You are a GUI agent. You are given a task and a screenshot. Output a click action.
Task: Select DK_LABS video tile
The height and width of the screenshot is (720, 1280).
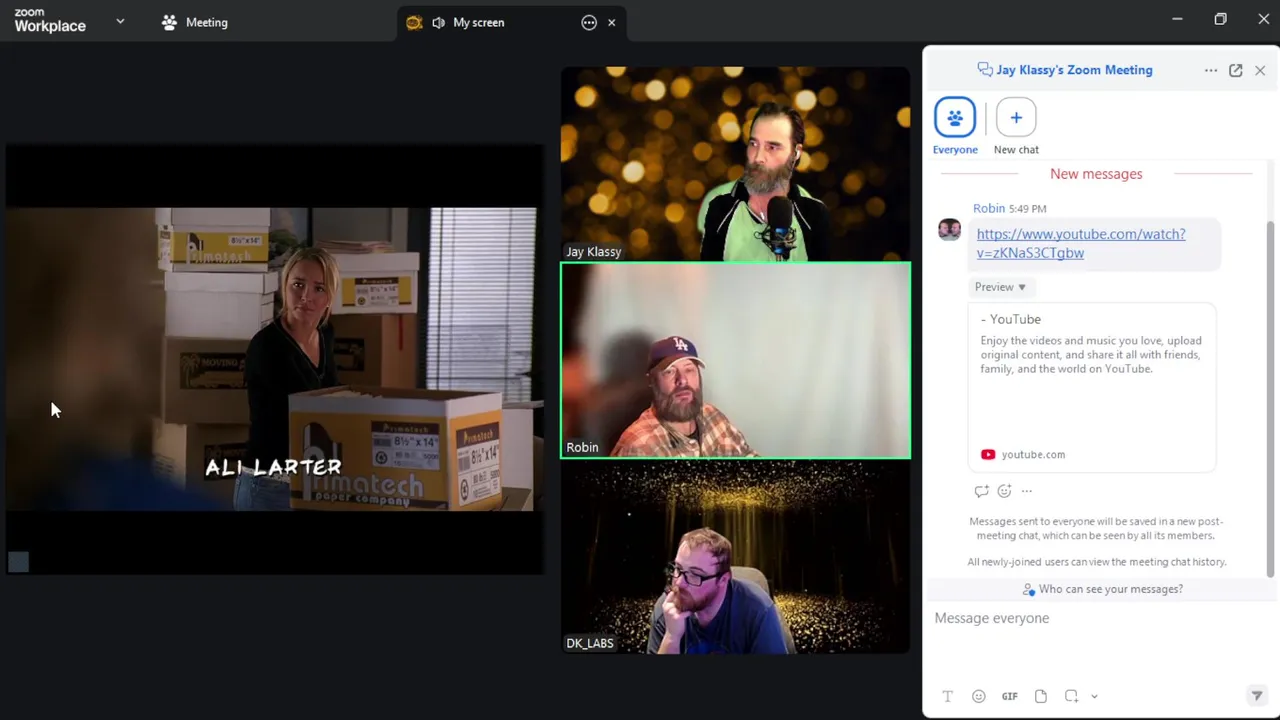(x=735, y=556)
